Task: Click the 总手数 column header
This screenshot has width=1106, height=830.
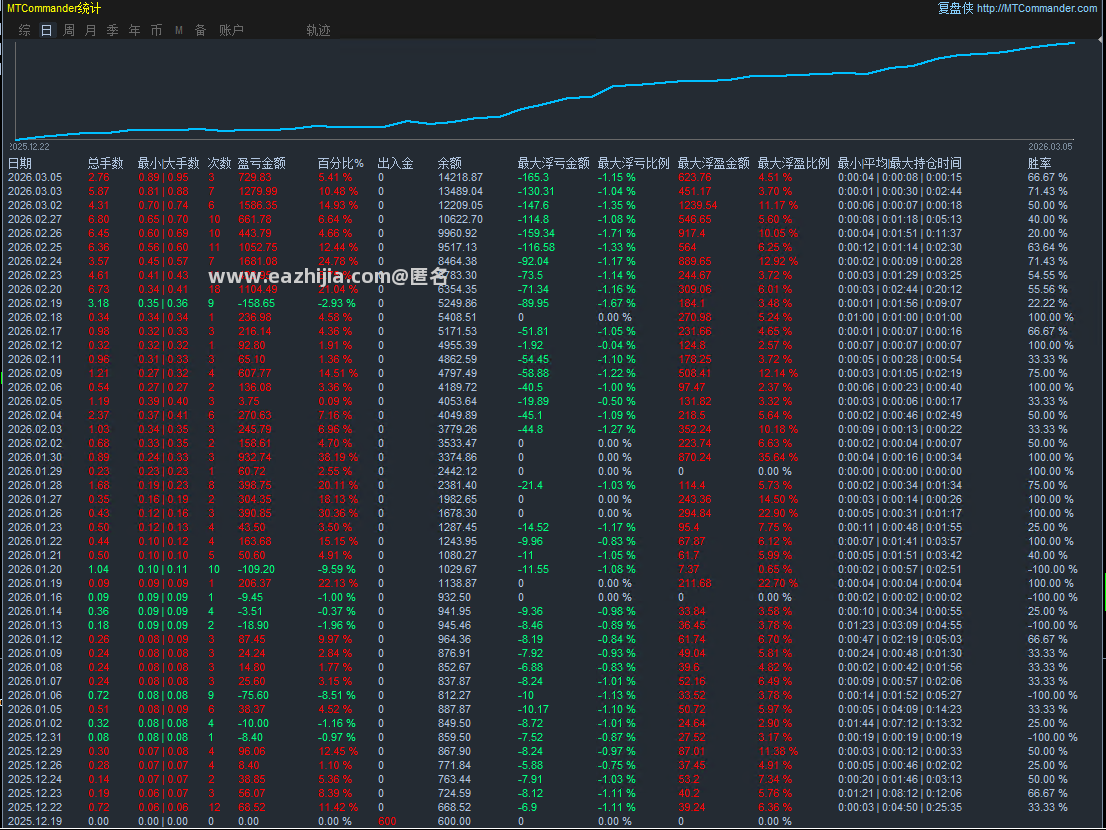Action: 105,163
